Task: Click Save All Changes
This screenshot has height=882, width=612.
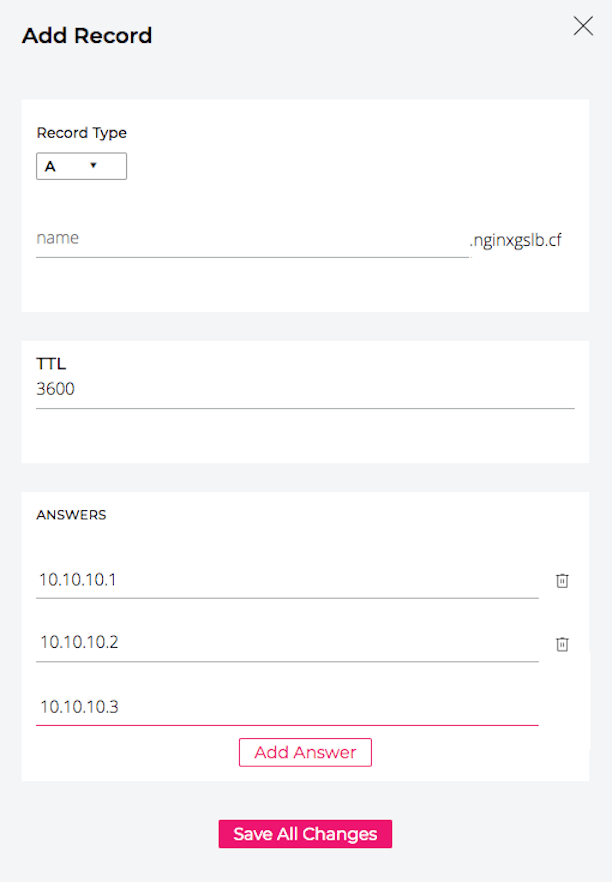Action: tap(305, 833)
